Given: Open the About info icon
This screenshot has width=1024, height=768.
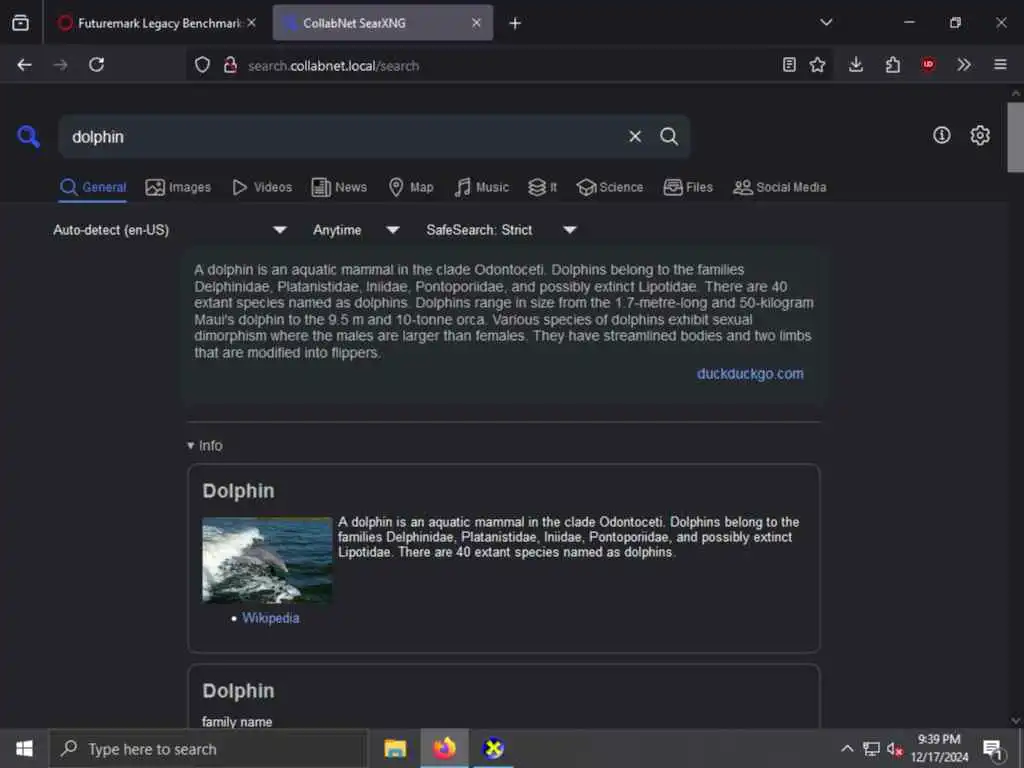Looking at the screenshot, I should tap(941, 135).
